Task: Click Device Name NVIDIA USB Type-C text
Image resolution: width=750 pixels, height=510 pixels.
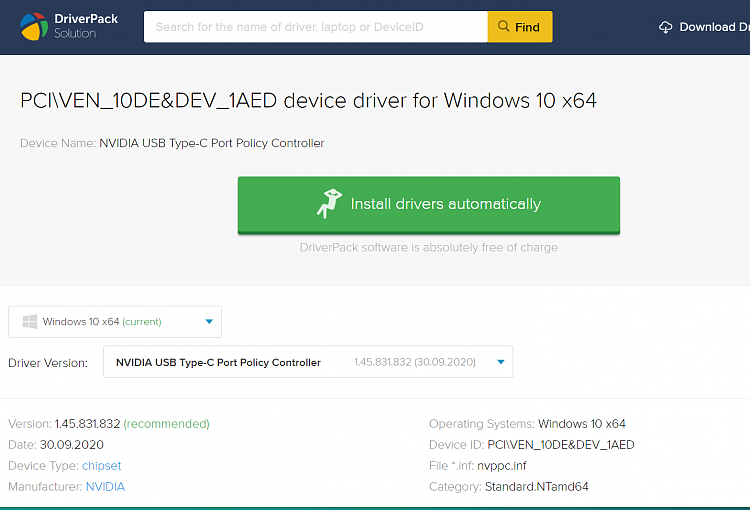Action: click(x=211, y=143)
